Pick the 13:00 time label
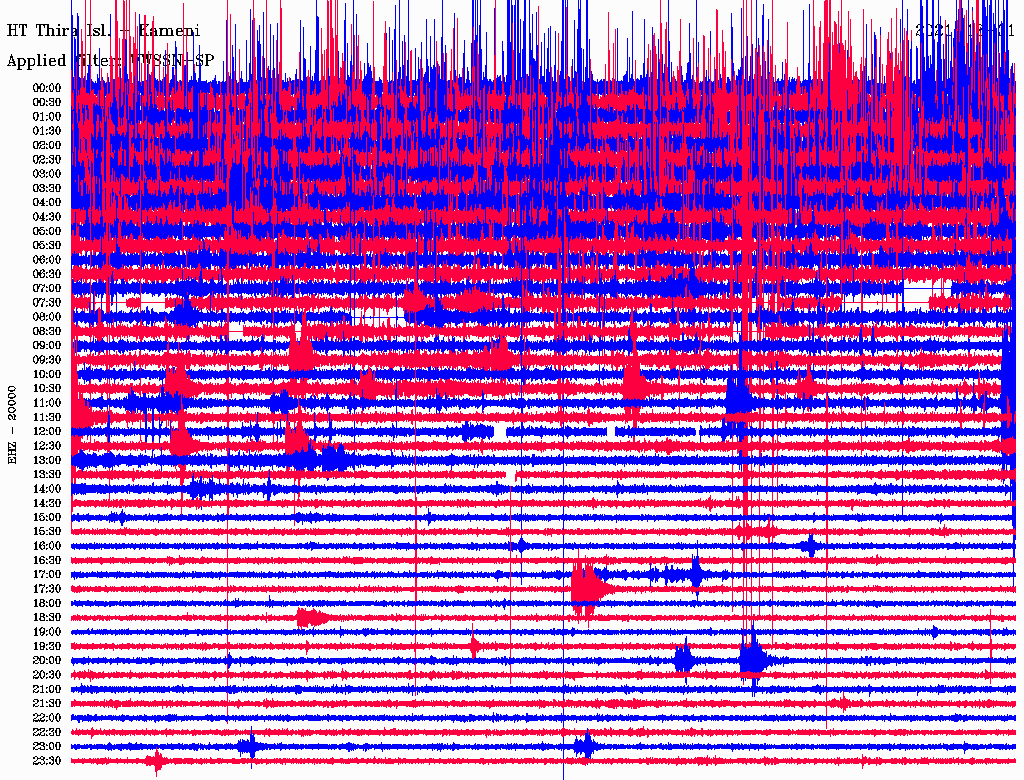 click(x=47, y=461)
